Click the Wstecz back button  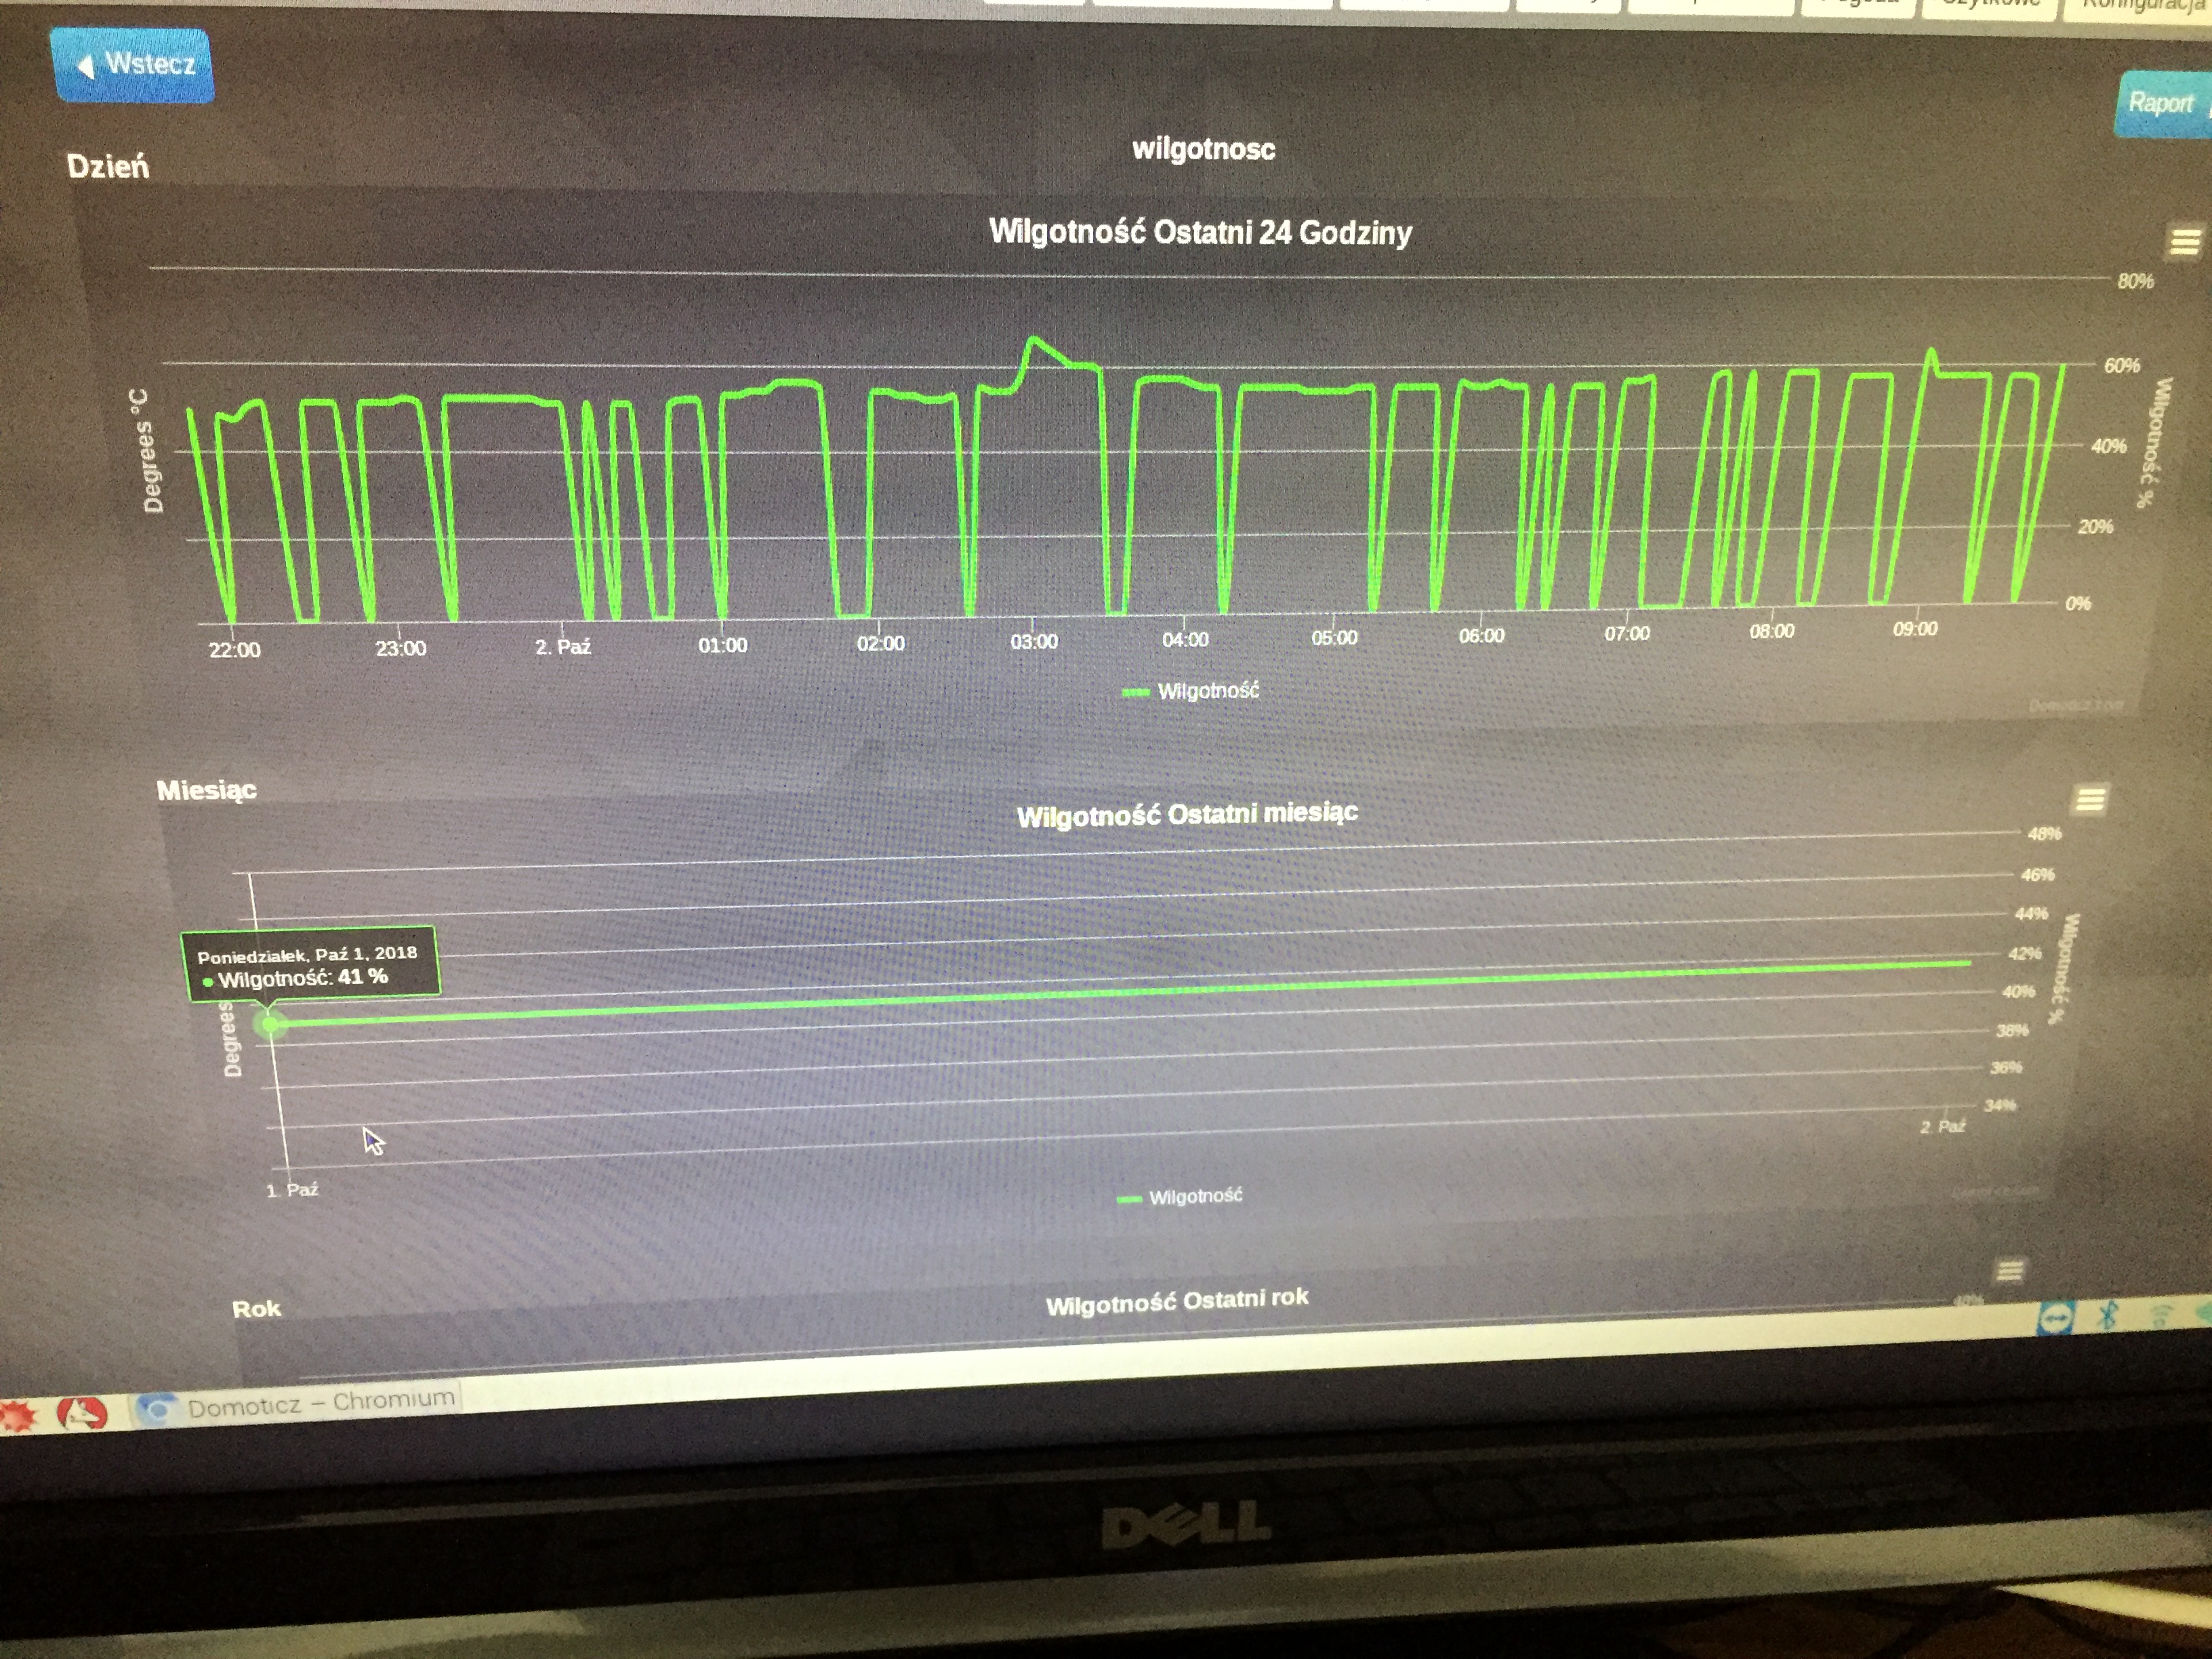[x=132, y=65]
